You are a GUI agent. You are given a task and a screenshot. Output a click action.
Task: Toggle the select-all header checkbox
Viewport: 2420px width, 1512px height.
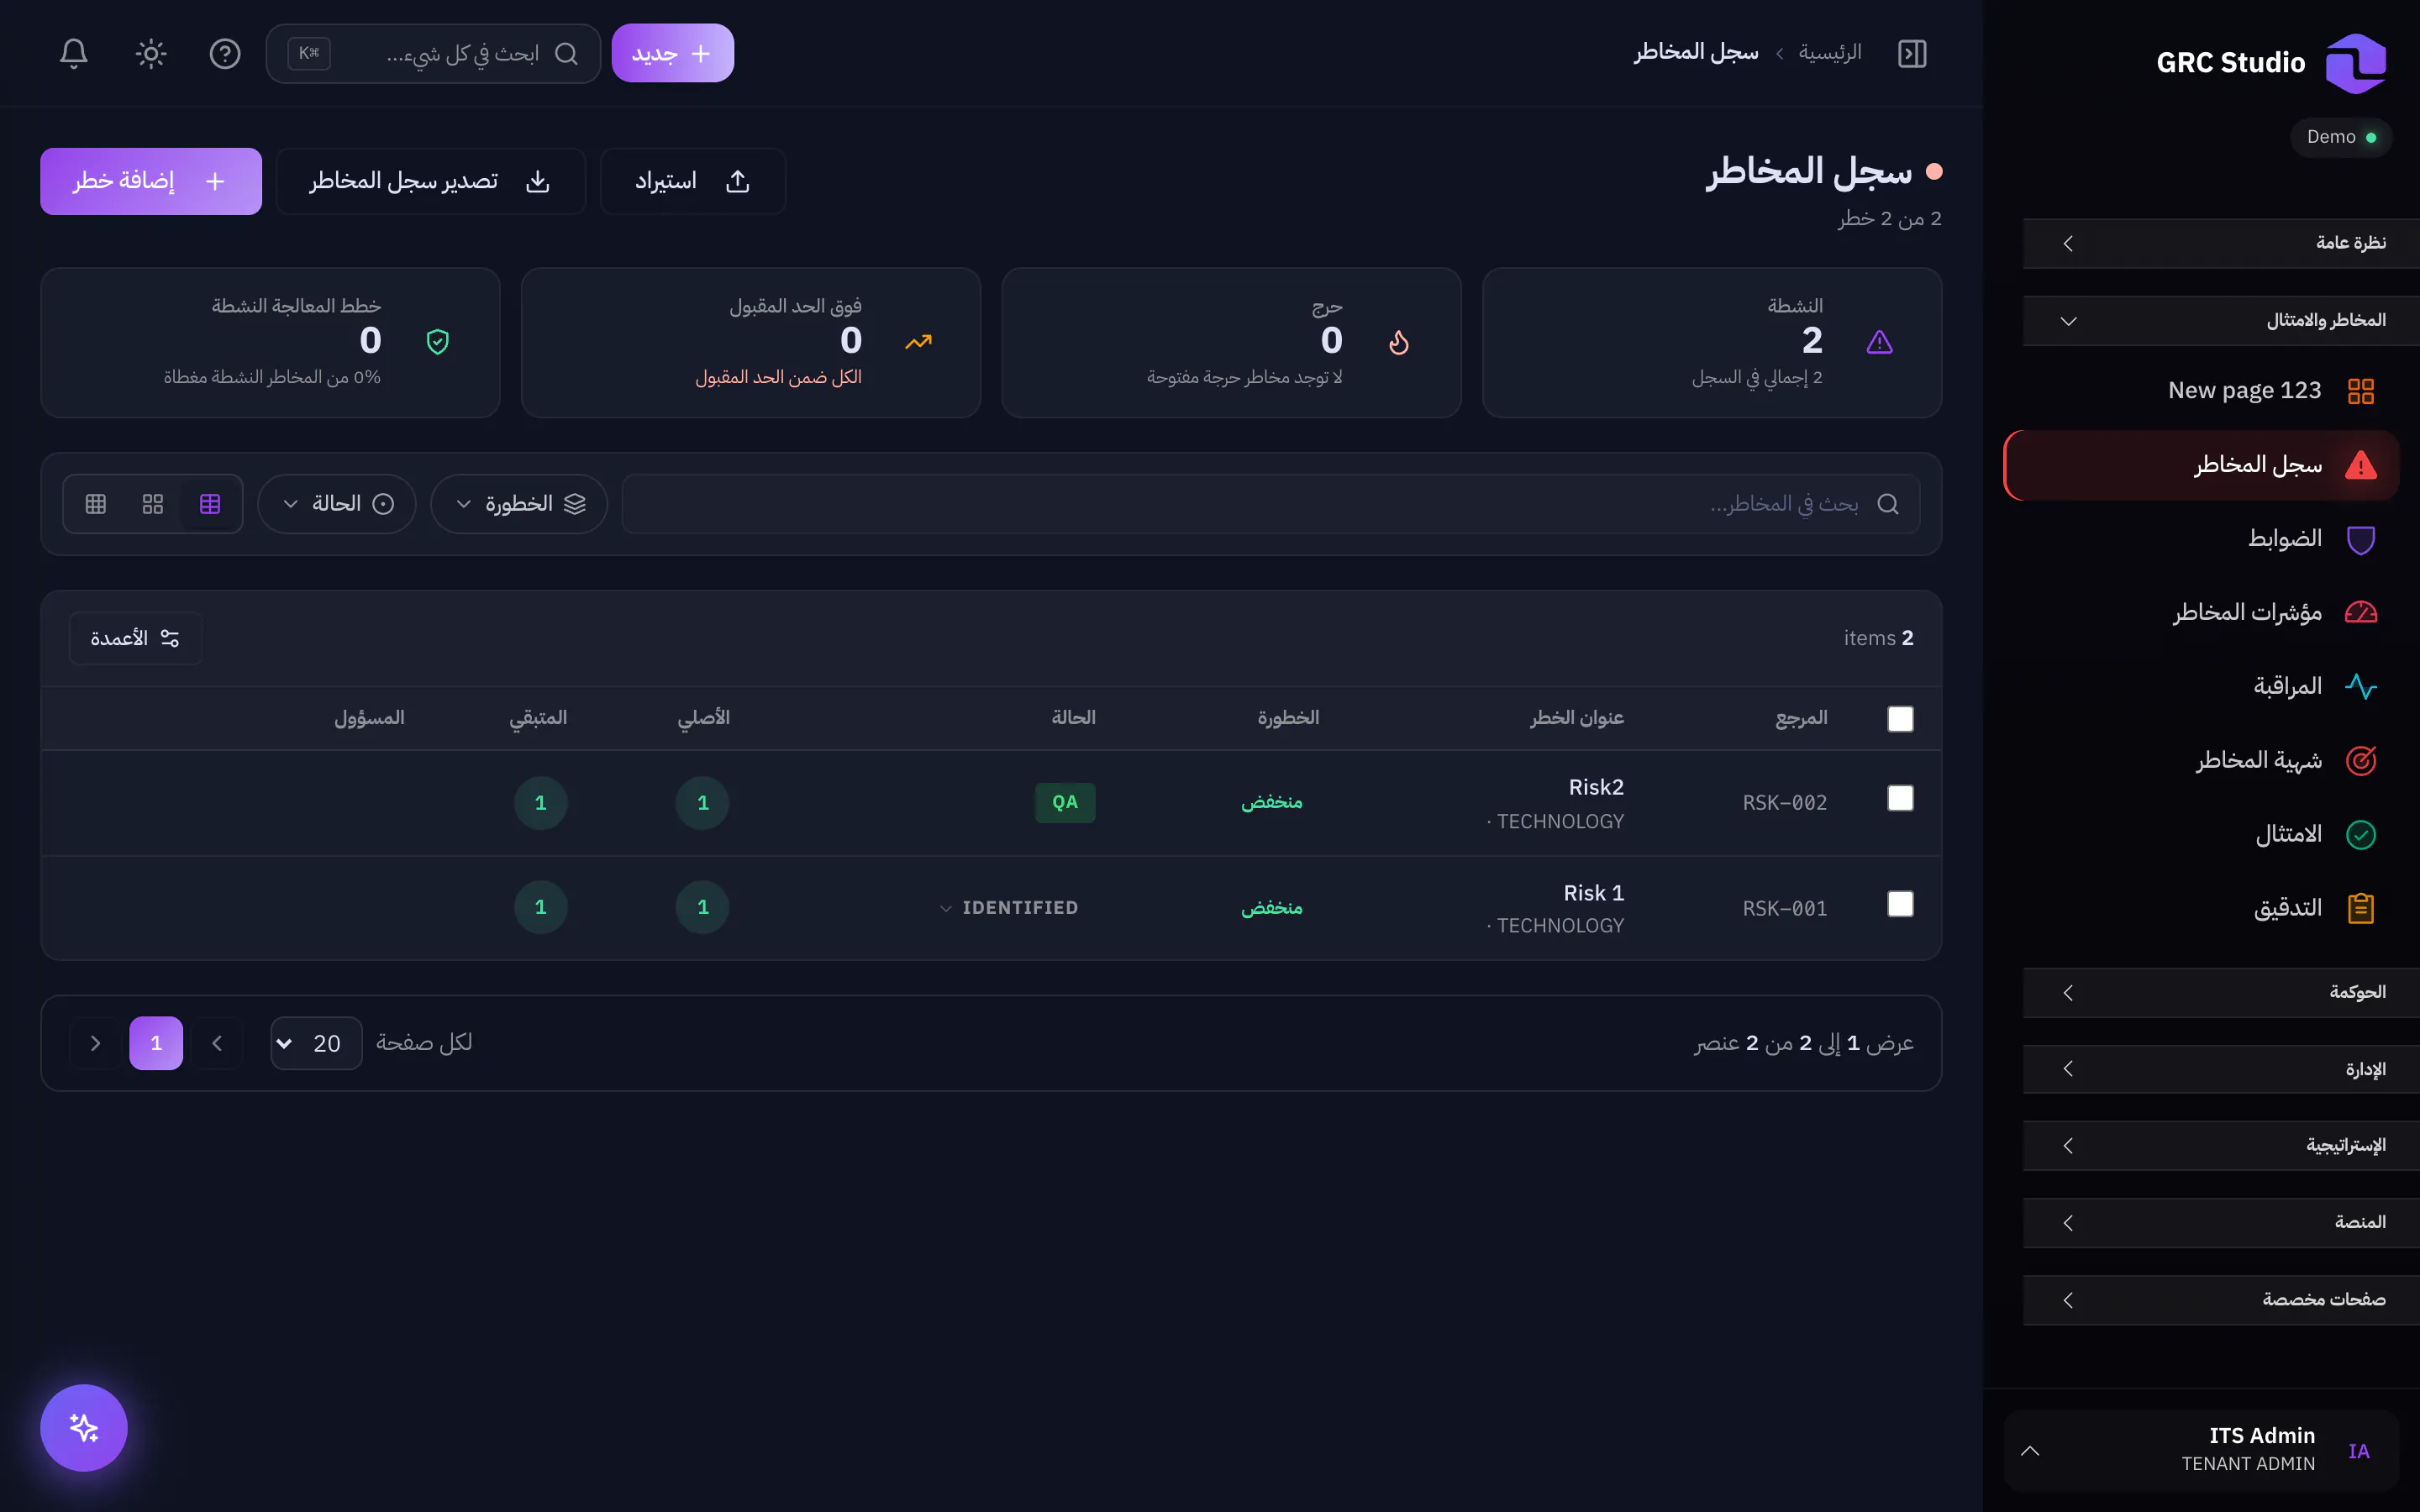coord(1900,719)
